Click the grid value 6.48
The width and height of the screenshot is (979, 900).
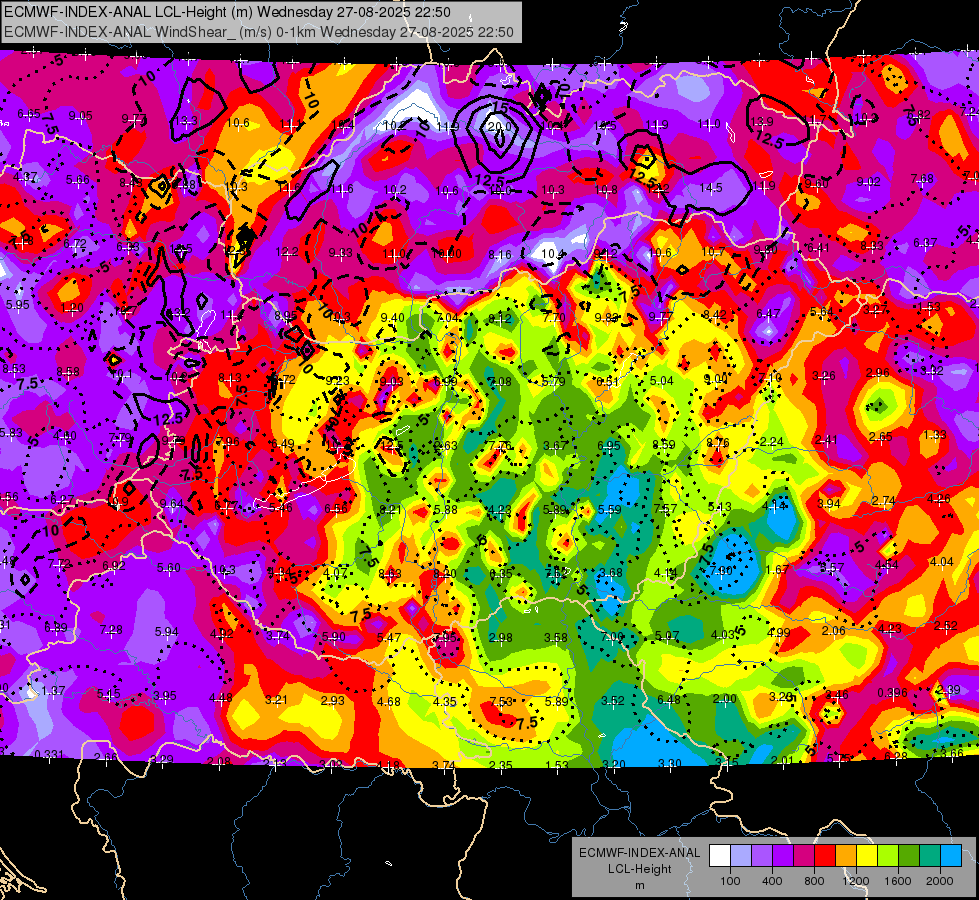click(x=669, y=700)
